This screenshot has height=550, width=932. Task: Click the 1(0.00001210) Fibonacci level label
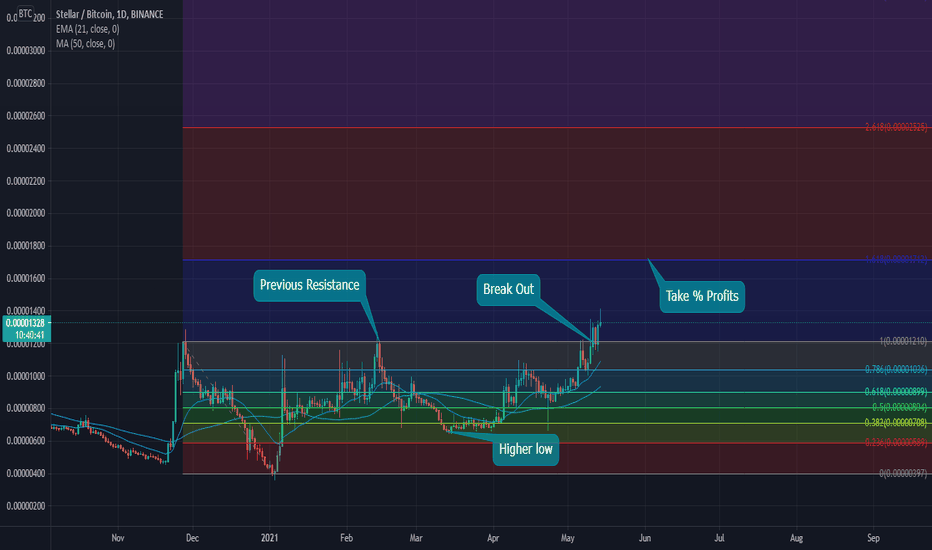click(903, 341)
